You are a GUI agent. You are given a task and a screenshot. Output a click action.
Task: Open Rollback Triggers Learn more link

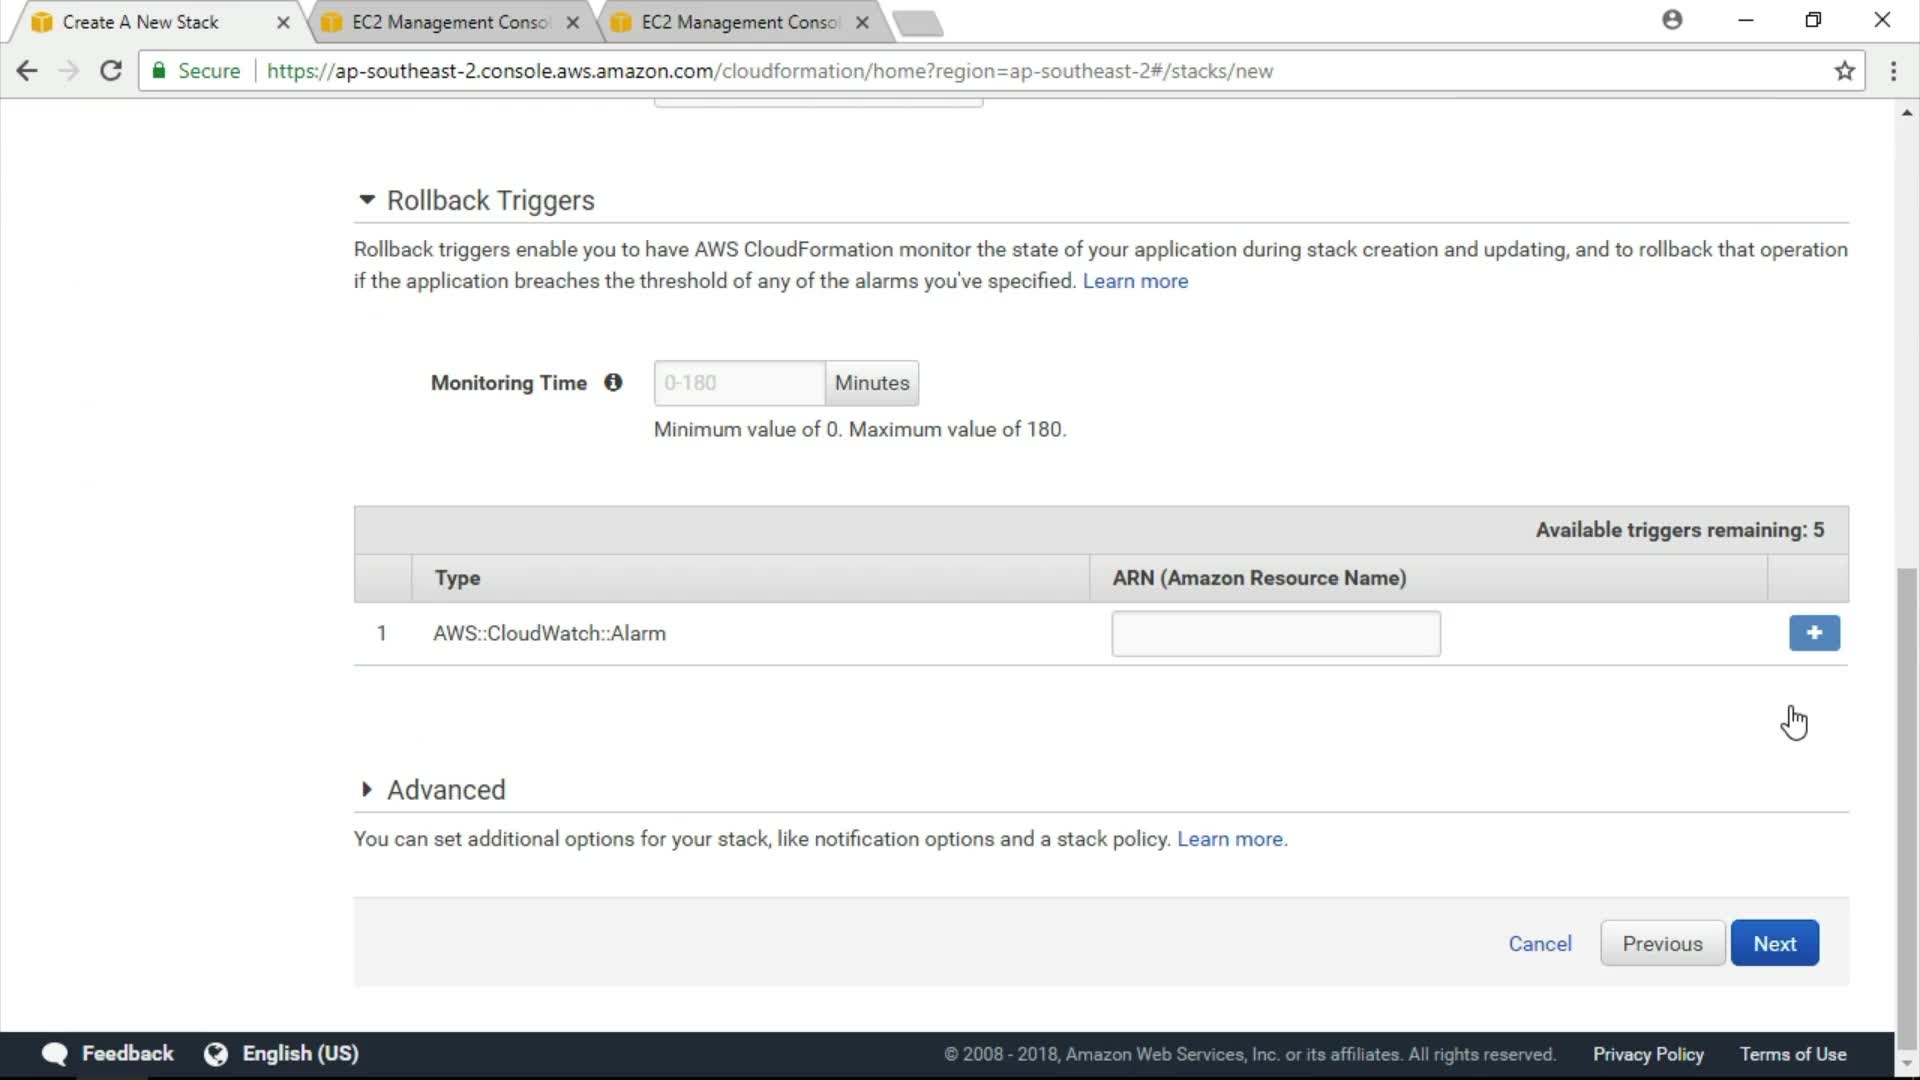coord(1135,281)
